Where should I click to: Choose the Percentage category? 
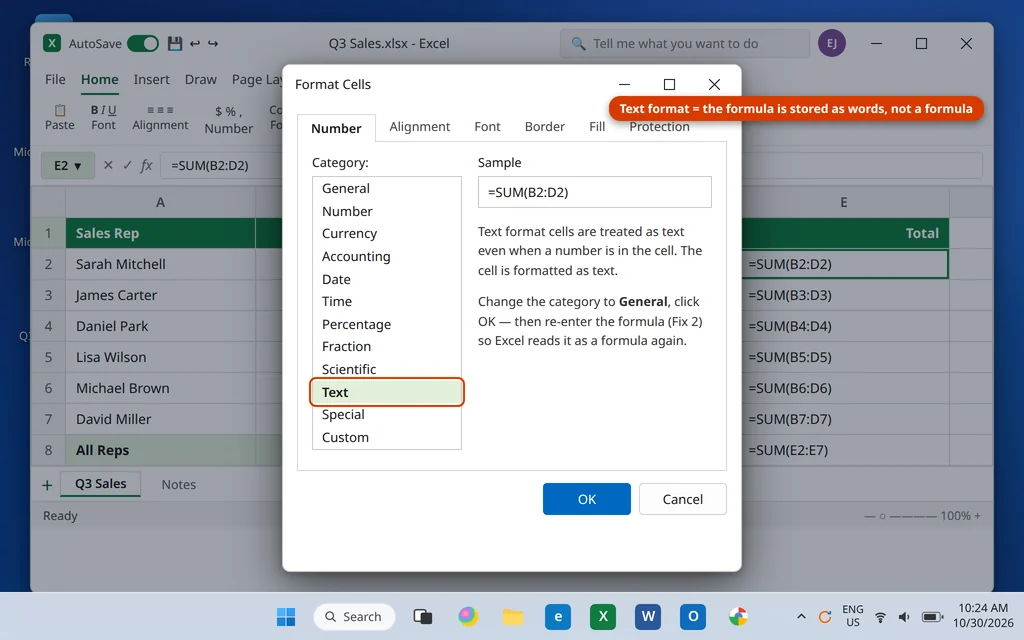coord(387,324)
